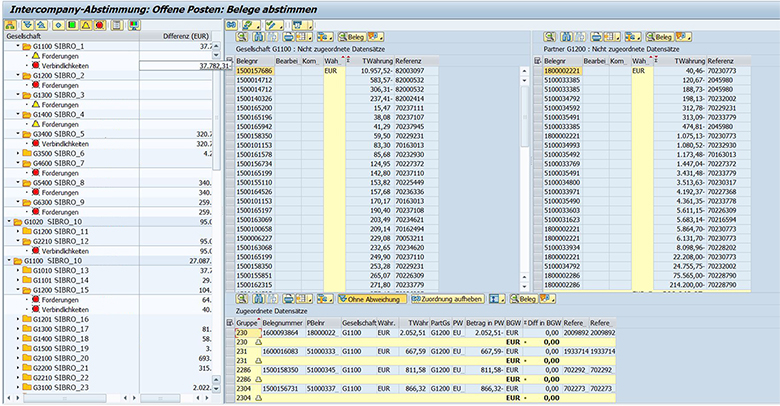Click the blue diamond status filter icon

(59, 25)
